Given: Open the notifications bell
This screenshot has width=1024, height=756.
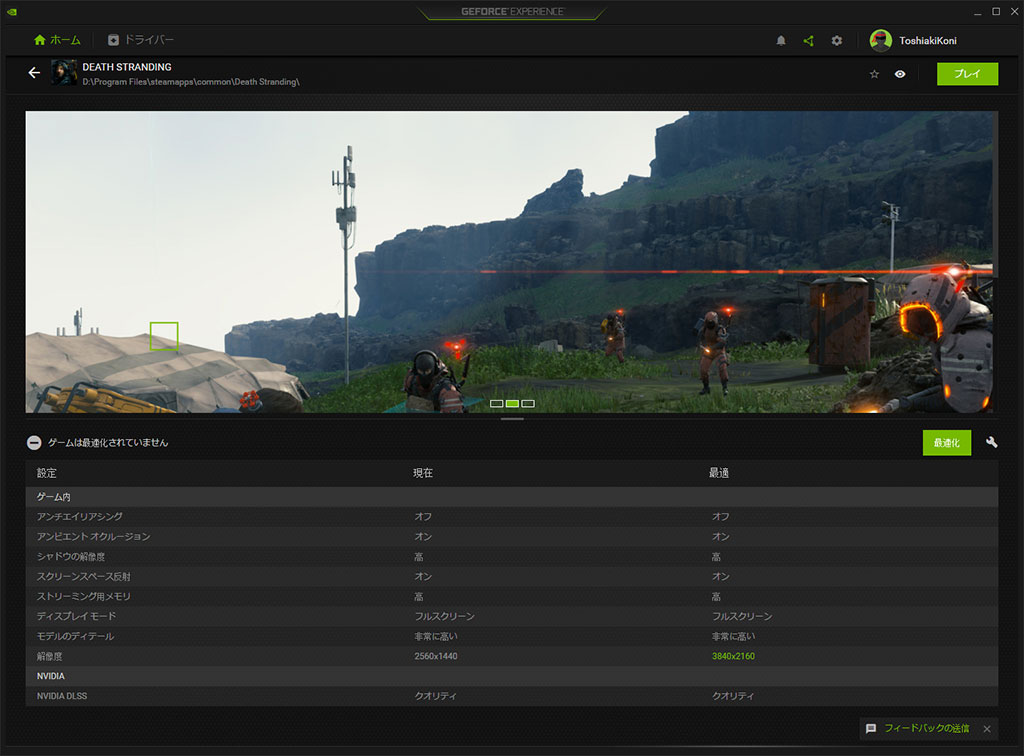Looking at the screenshot, I should pos(781,41).
